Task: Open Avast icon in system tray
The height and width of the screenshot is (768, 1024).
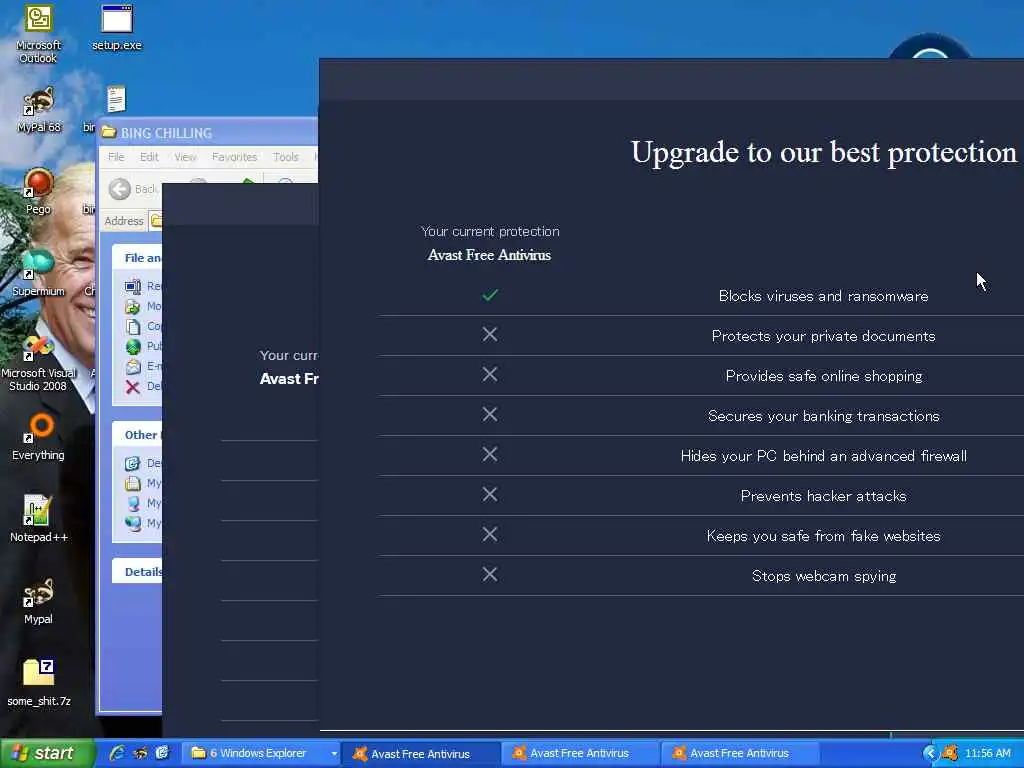Action: 950,753
